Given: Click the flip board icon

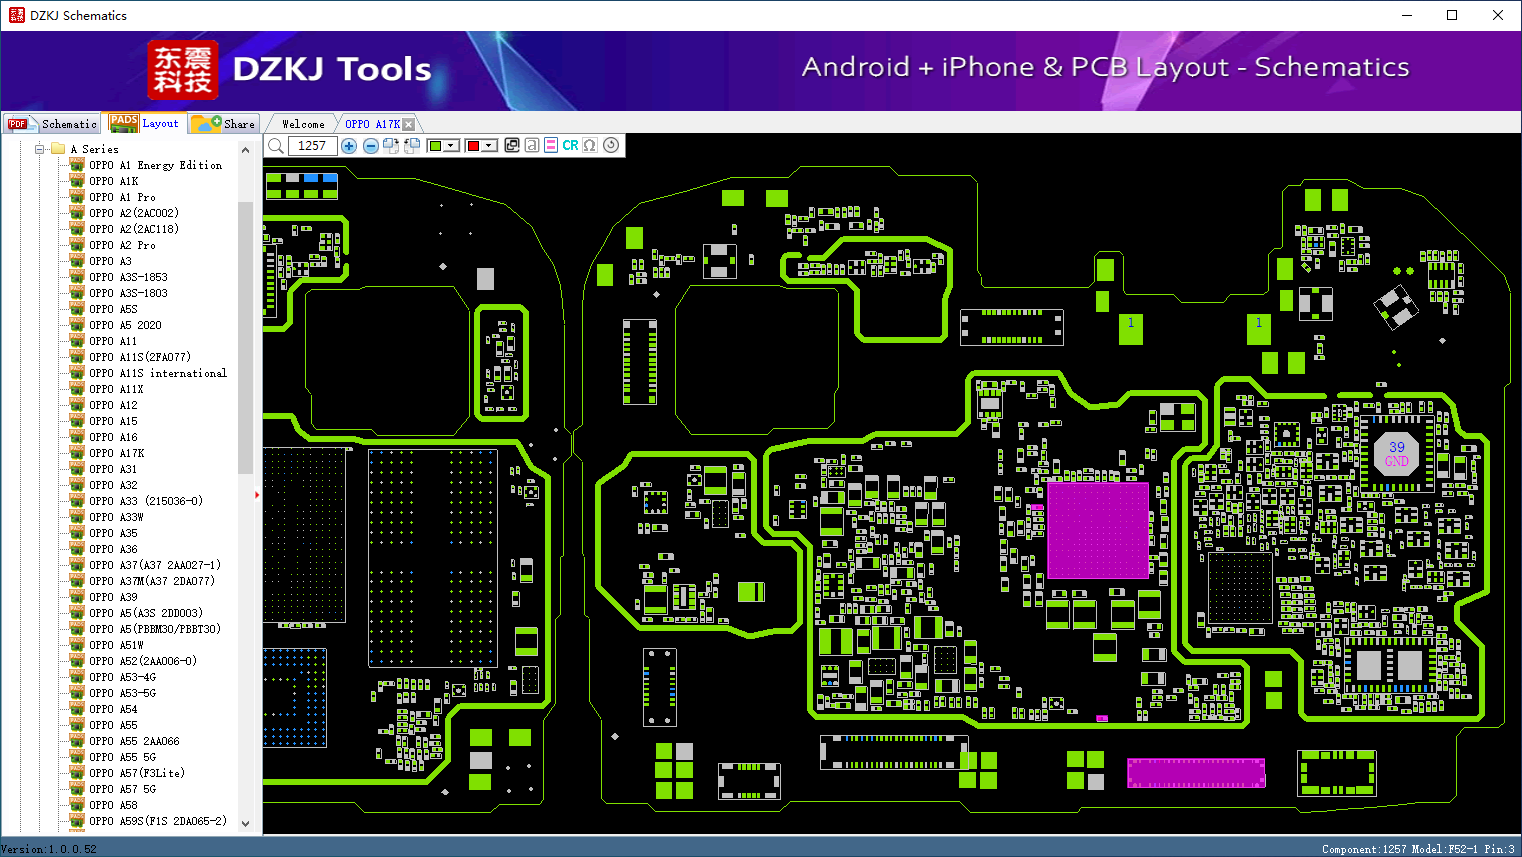Looking at the screenshot, I should coord(412,146).
